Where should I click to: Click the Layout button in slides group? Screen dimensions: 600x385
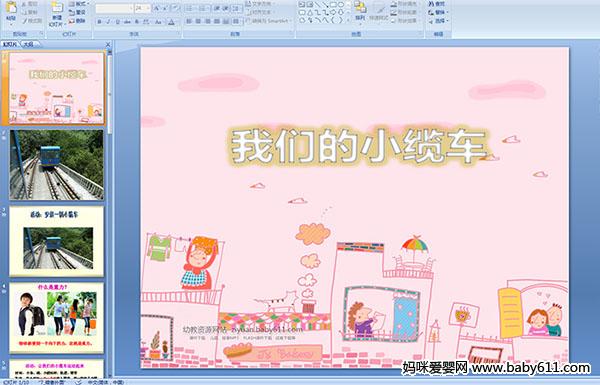(78, 4)
